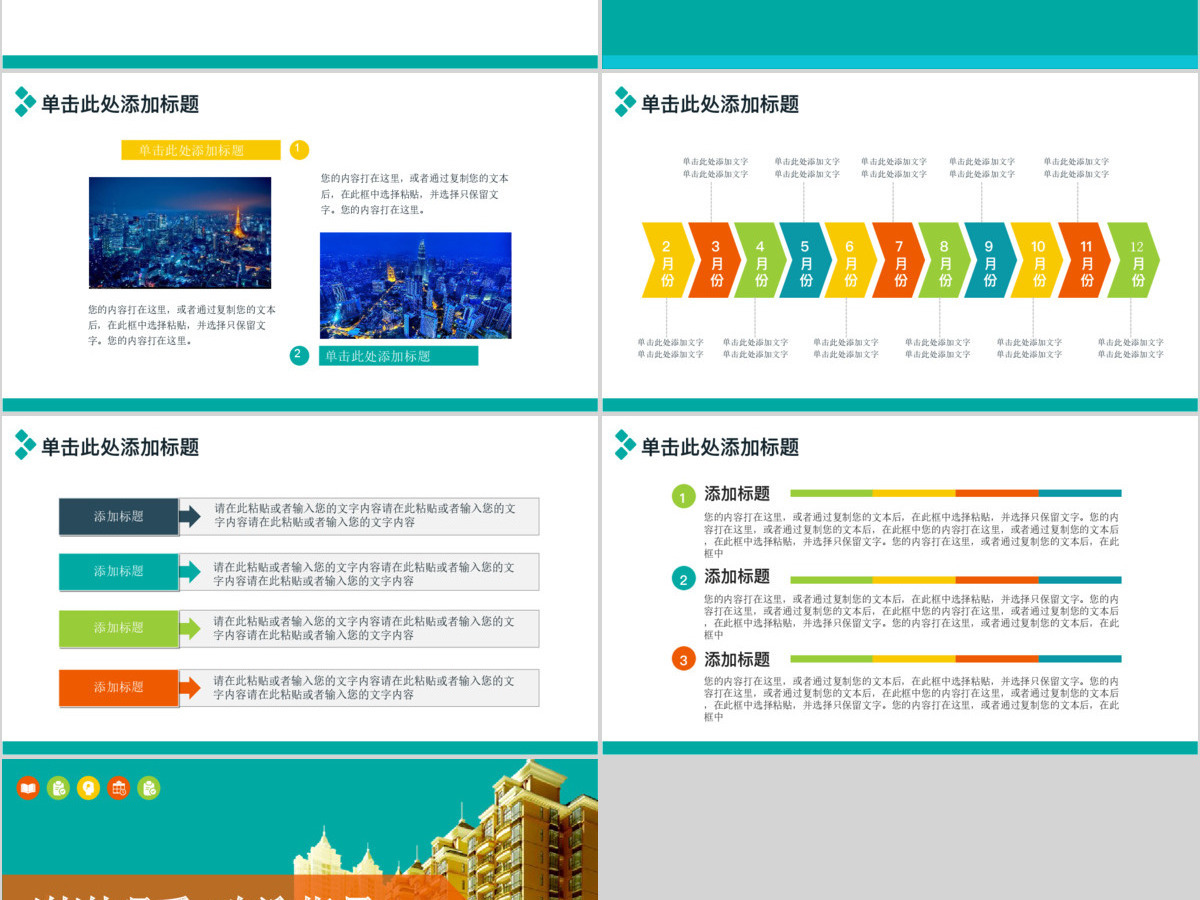Image resolution: width=1200 pixels, height=900 pixels.
Task: Click the teal circle 2 in numbered list slide
Action: pyautogui.click(x=683, y=579)
